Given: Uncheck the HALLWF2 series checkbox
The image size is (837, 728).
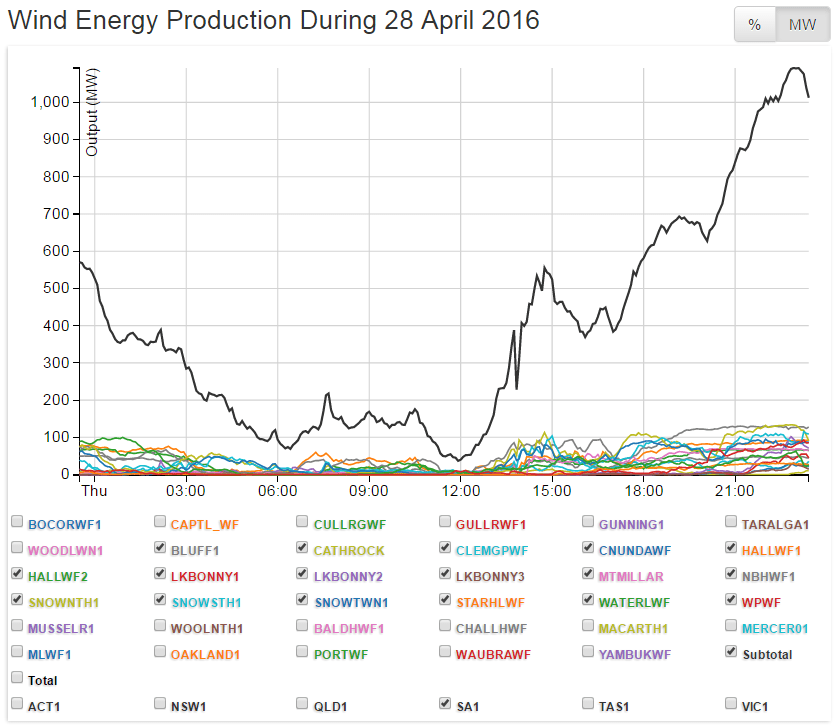Looking at the screenshot, I should coord(17,574).
